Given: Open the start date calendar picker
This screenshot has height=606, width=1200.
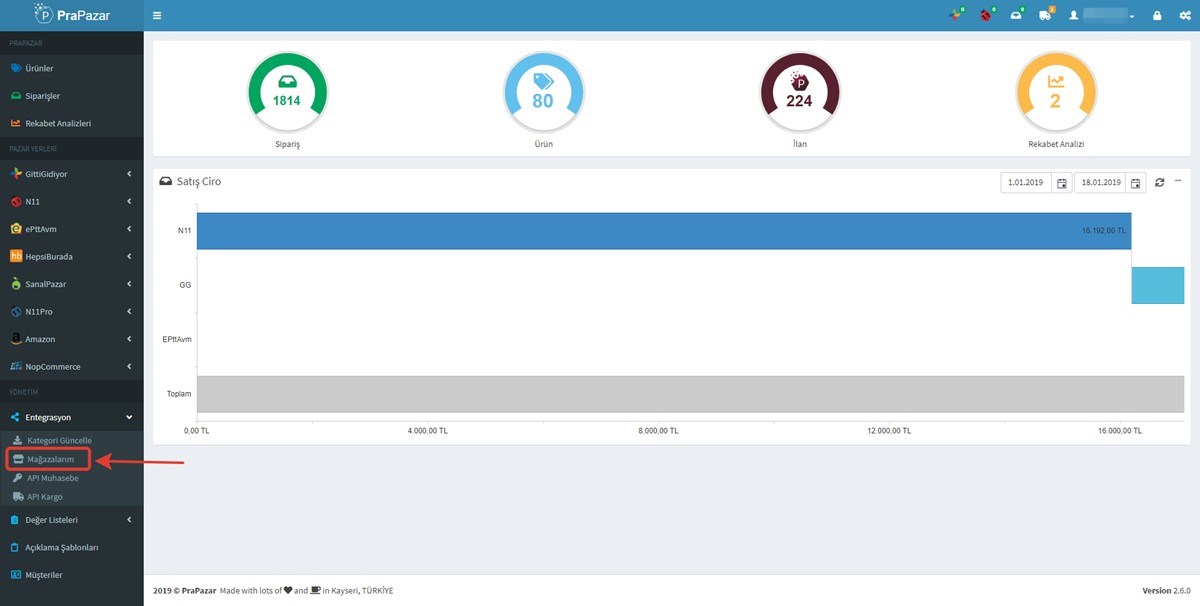Looking at the screenshot, I should (1062, 182).
